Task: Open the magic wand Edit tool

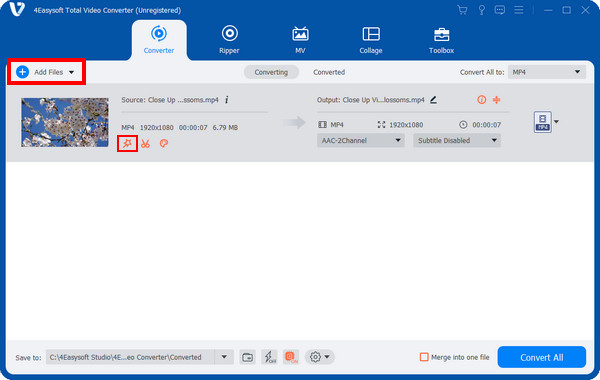Action: coord(127,144)
